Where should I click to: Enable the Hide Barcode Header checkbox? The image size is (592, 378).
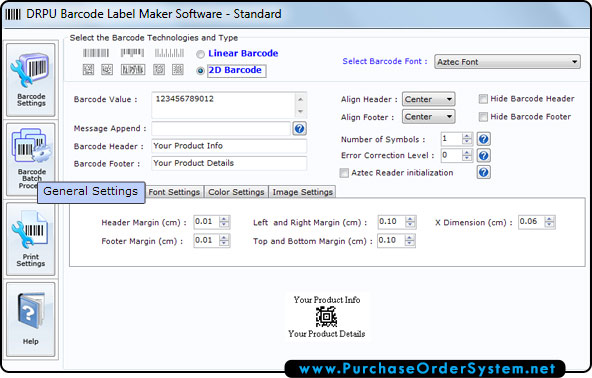point(483,99)
